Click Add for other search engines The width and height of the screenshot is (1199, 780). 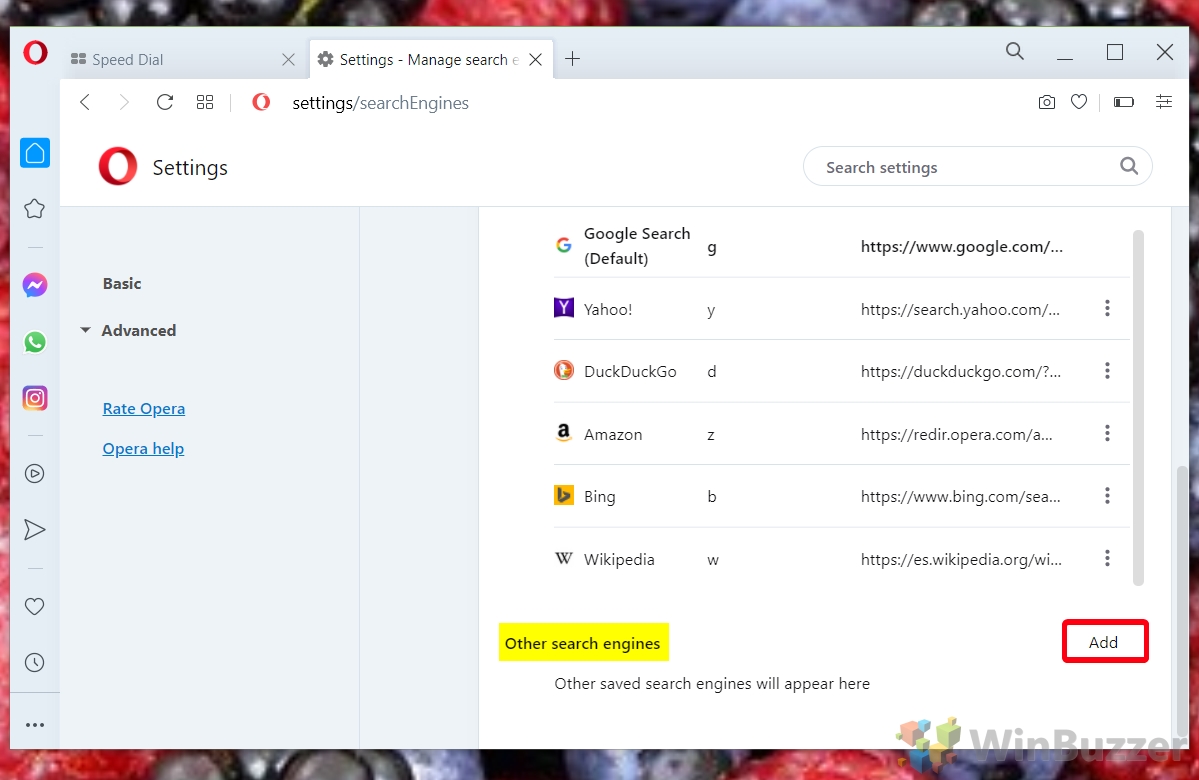coord(1104,642)
